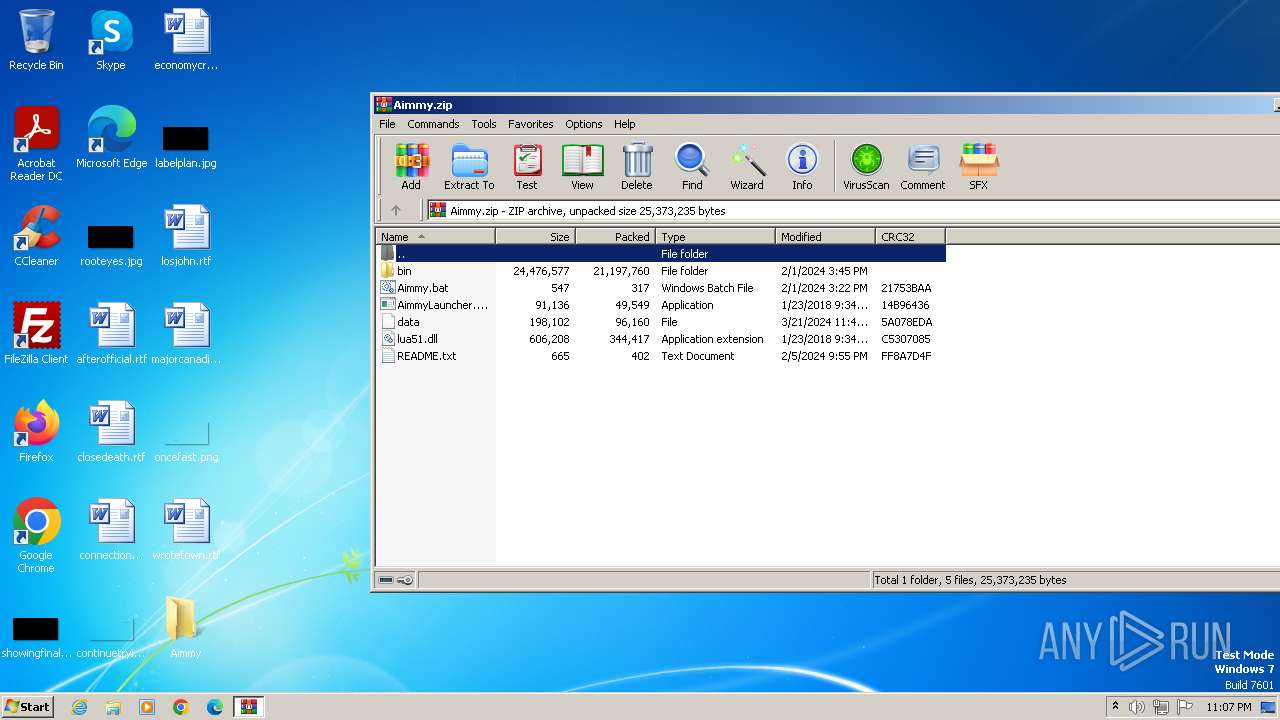Click the volume tray icon

click(1137, 707)
